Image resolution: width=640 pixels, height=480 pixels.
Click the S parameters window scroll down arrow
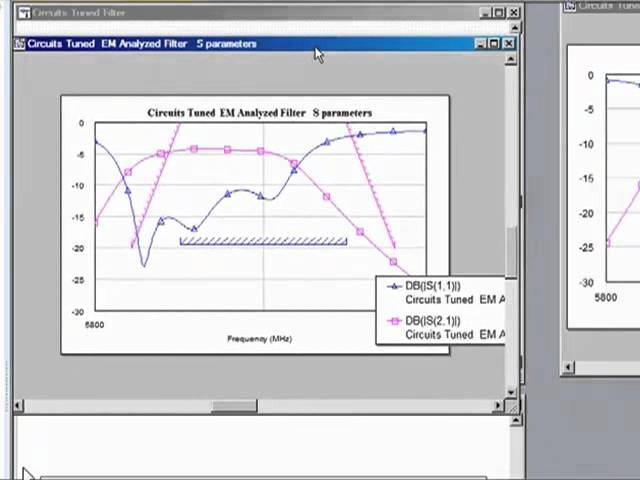click(x=511, y=392)
